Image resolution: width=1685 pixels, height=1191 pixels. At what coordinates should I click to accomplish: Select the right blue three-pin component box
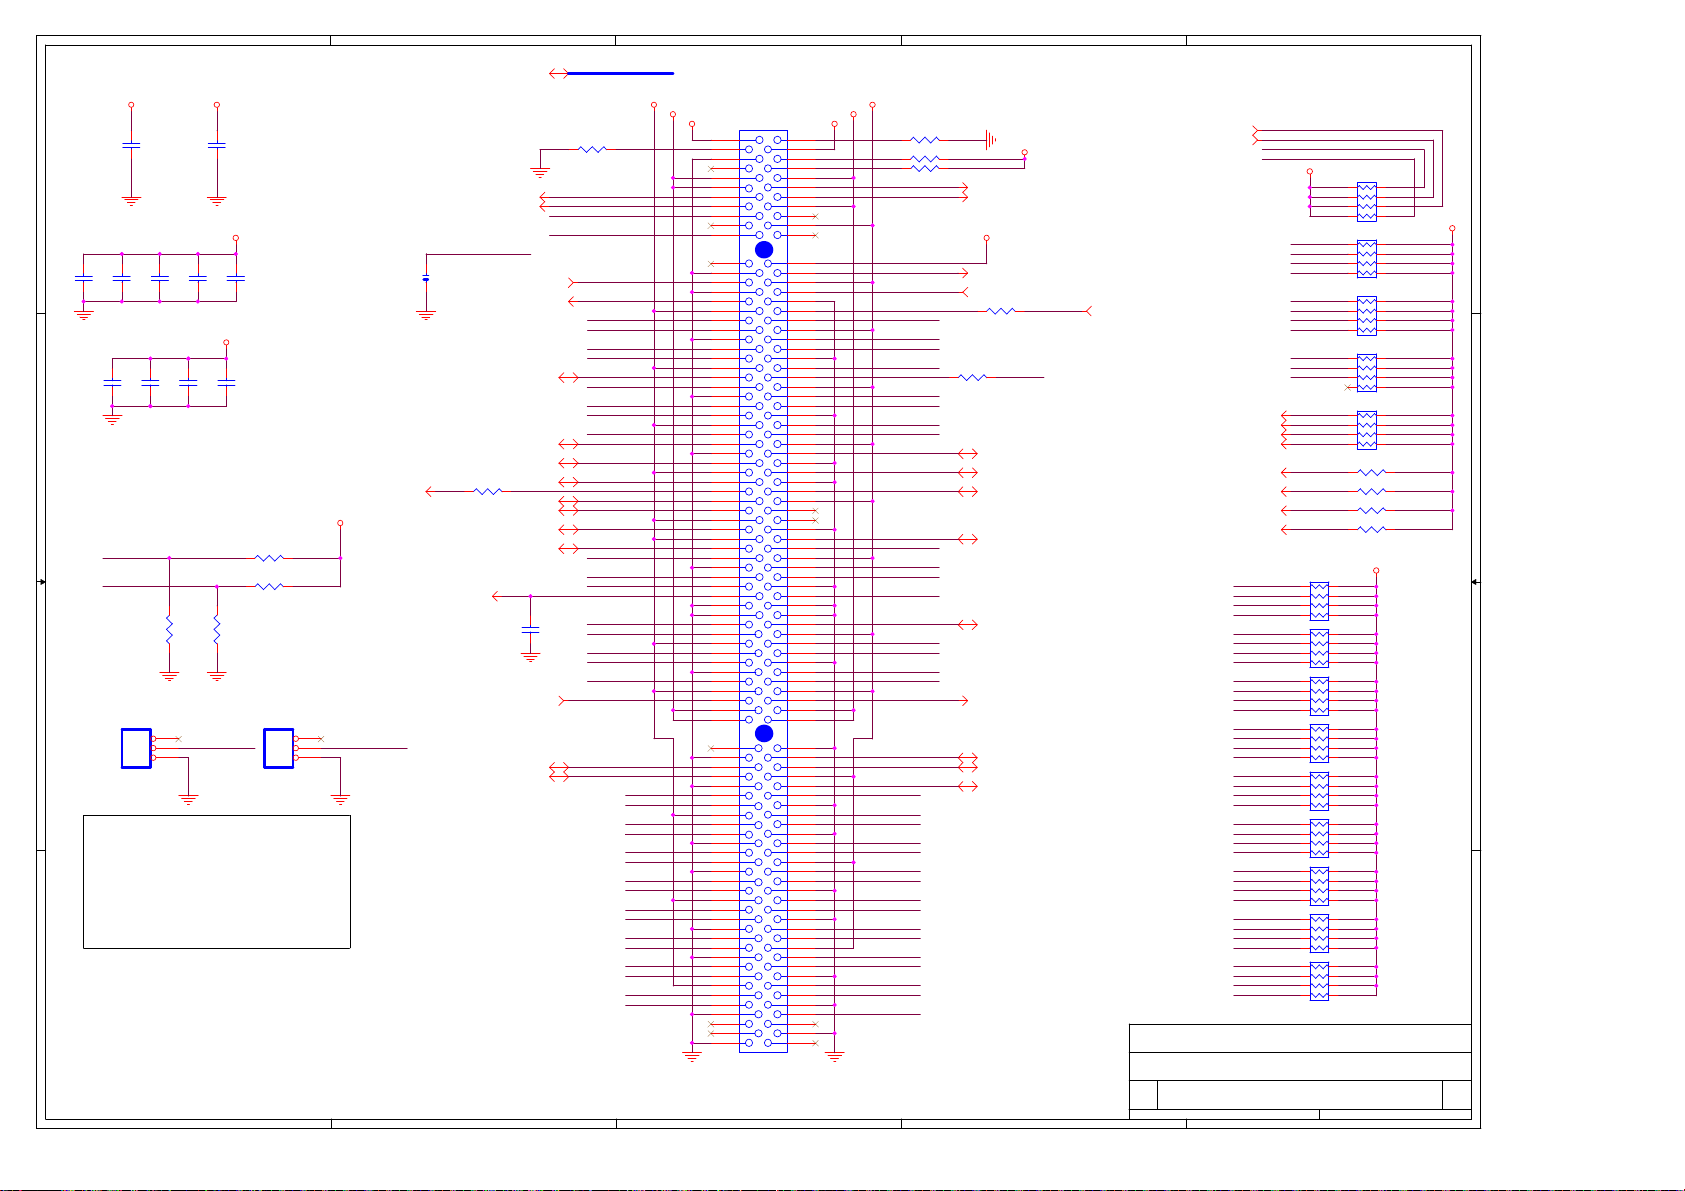[279, 748]
